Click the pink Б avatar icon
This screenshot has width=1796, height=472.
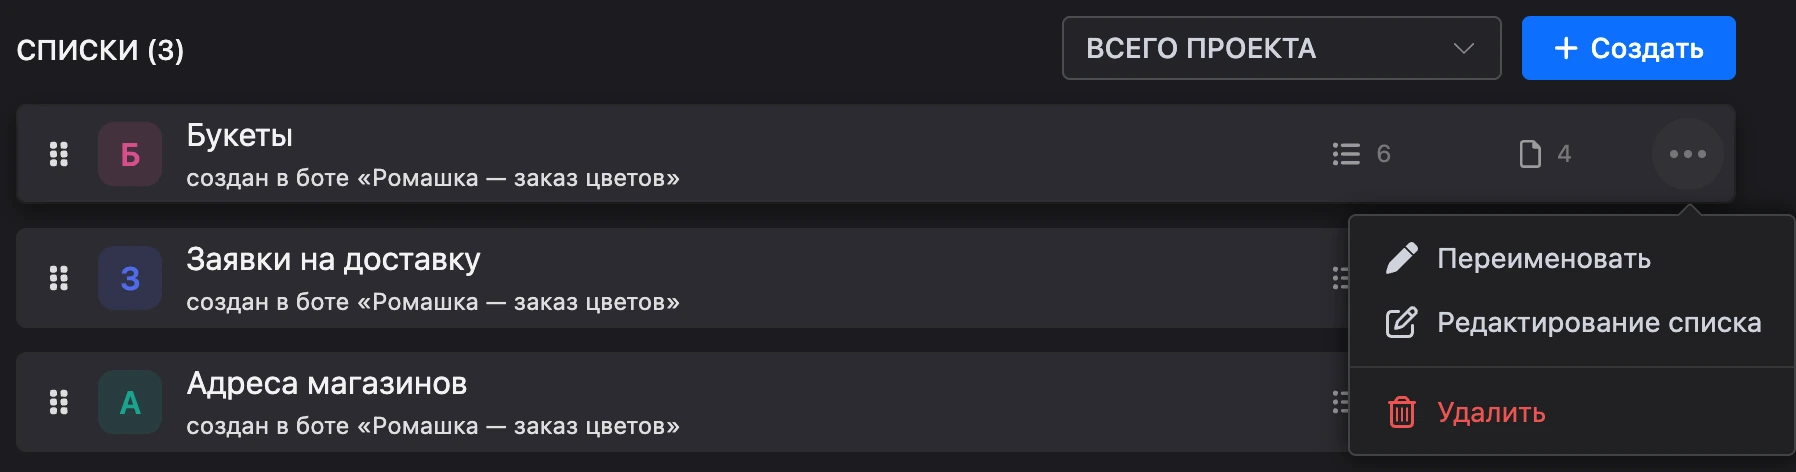[130, 154]
